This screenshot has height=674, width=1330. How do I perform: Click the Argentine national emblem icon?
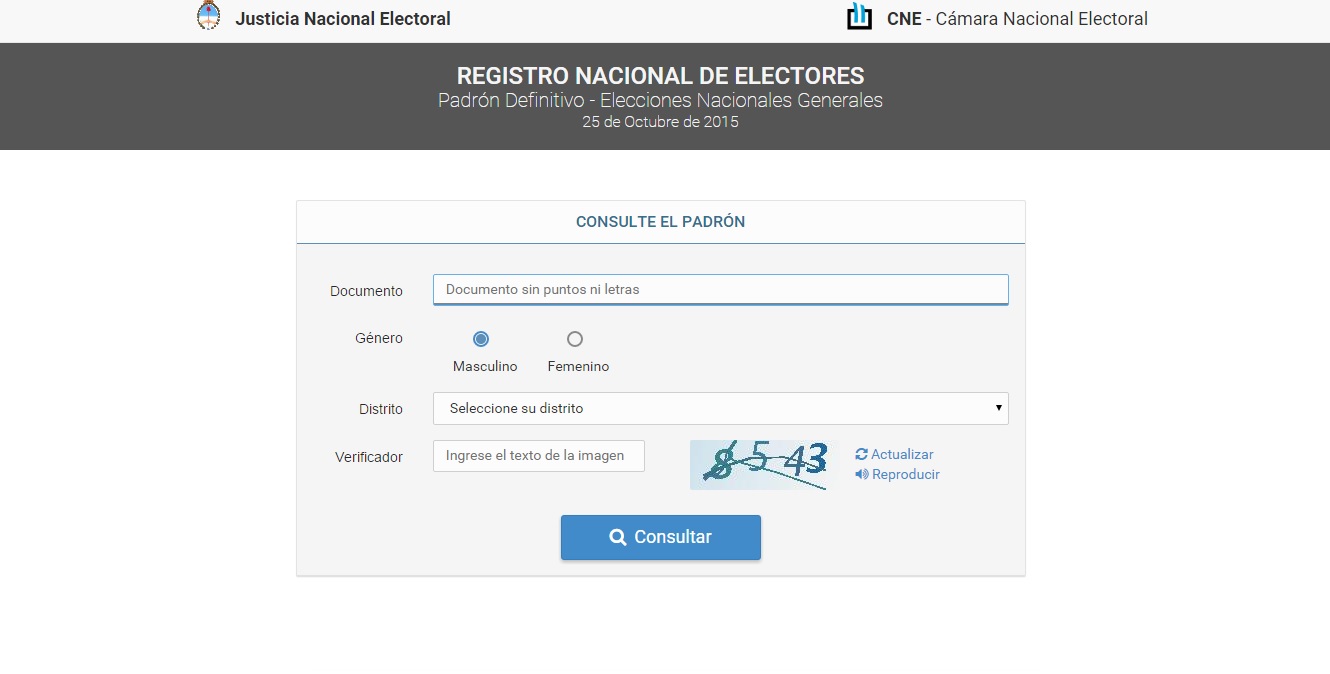pyautogui.click(x=208, y=16)
